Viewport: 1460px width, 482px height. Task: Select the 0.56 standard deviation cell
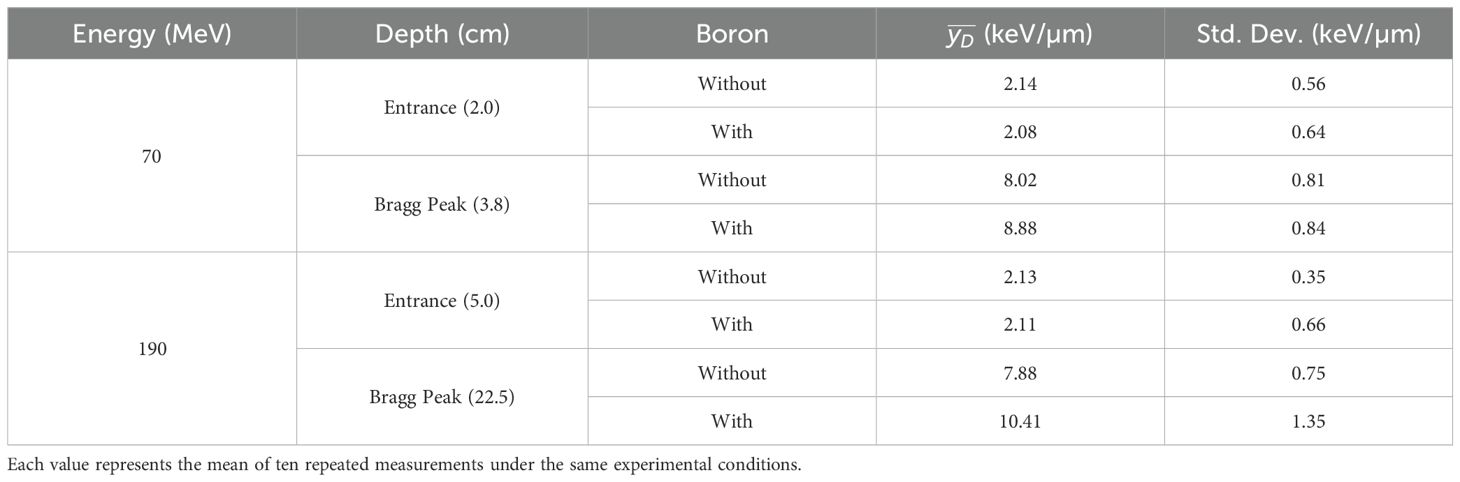(1308, 84)
